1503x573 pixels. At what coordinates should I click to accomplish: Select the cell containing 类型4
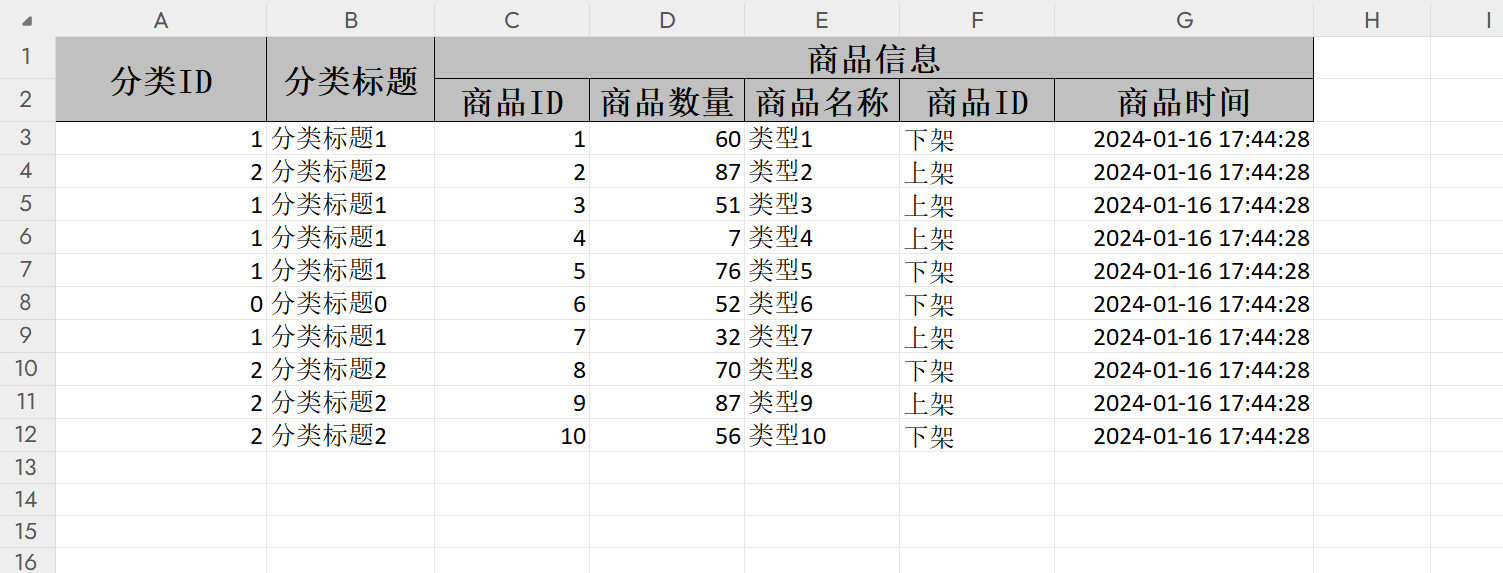point(822,237)
